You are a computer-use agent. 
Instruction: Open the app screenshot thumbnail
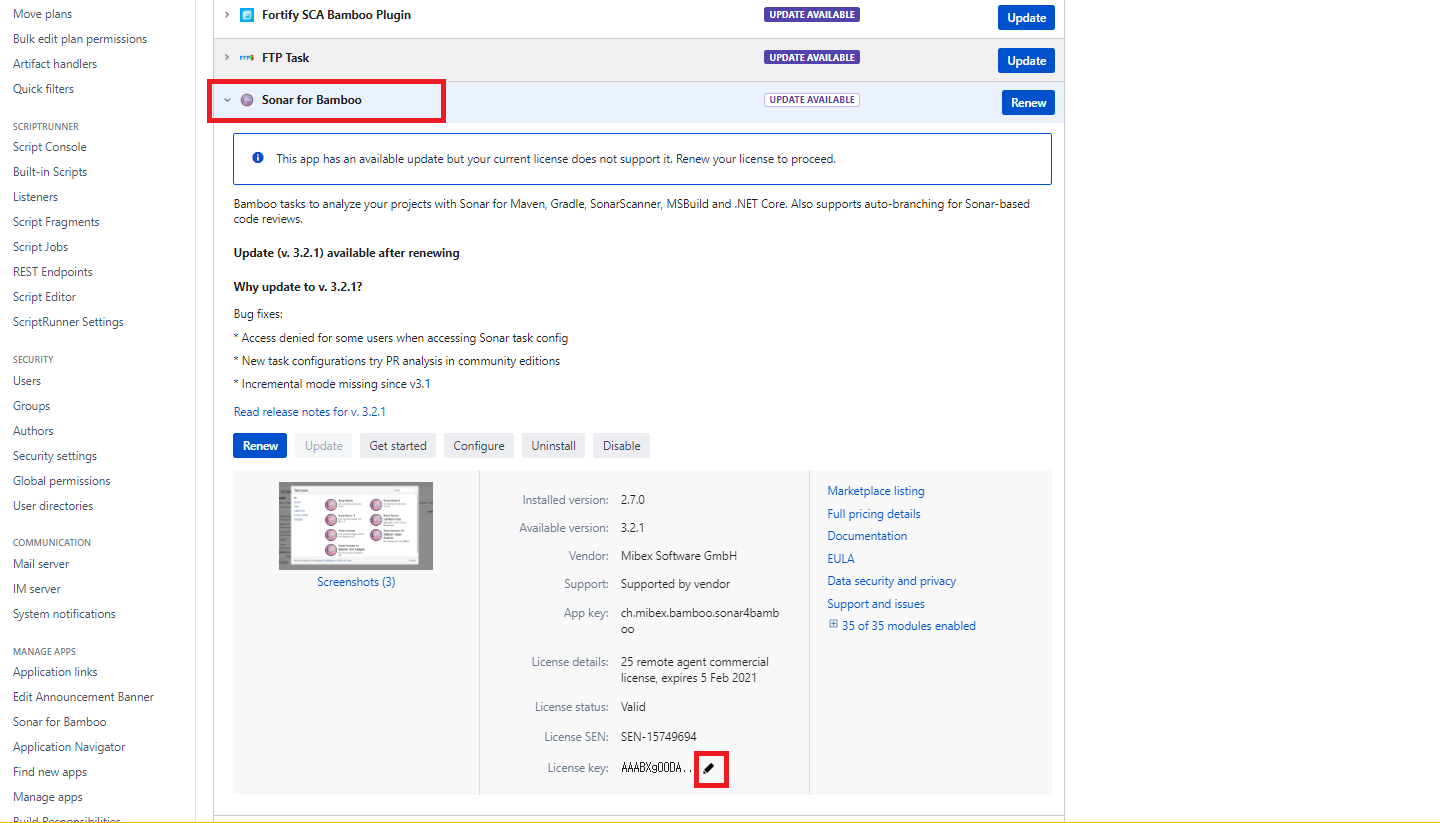[356, 526]
